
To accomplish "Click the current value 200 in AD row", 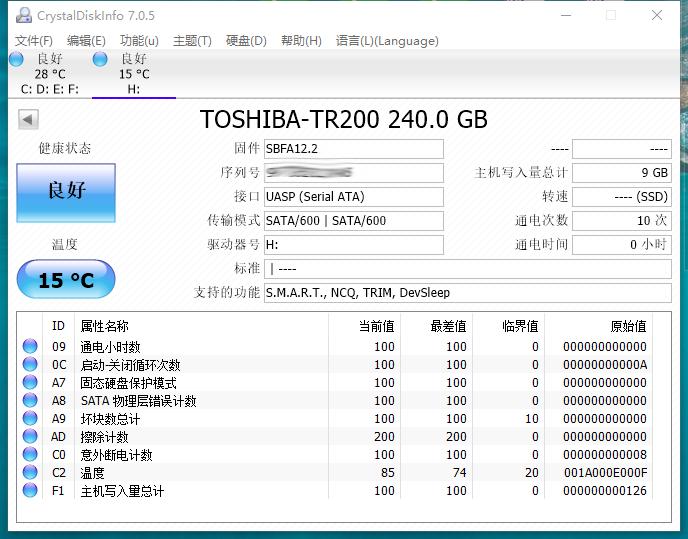I will click(384, 437).
